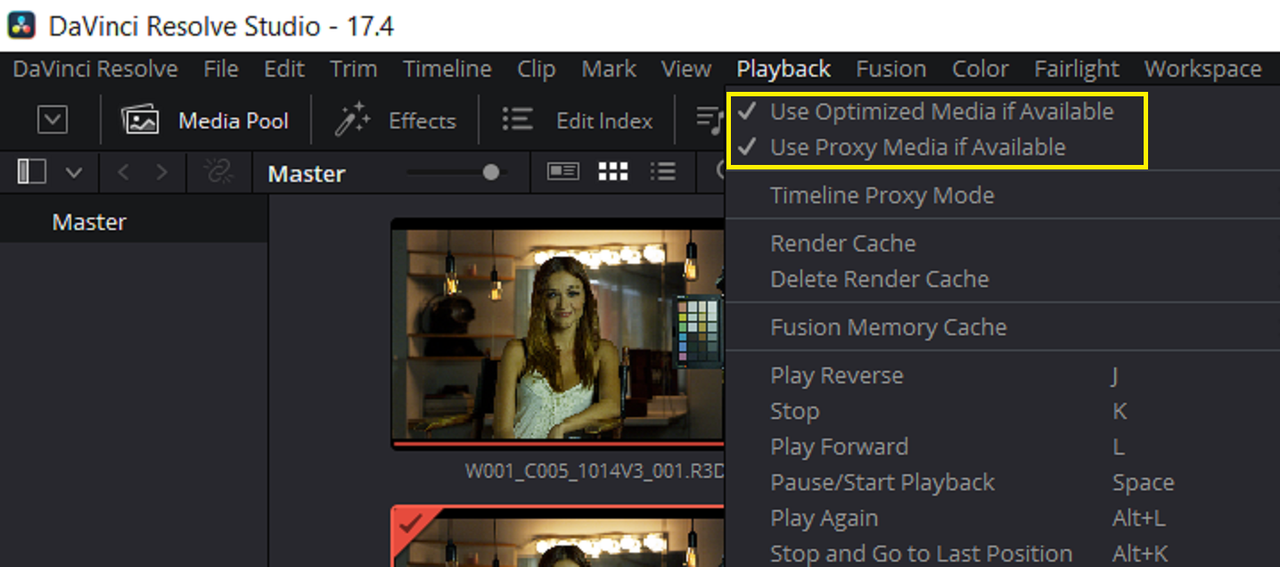This screenshot has width=1280, height=567.
Task: Open the Timeline menu
Action: [x=447, y=69]
